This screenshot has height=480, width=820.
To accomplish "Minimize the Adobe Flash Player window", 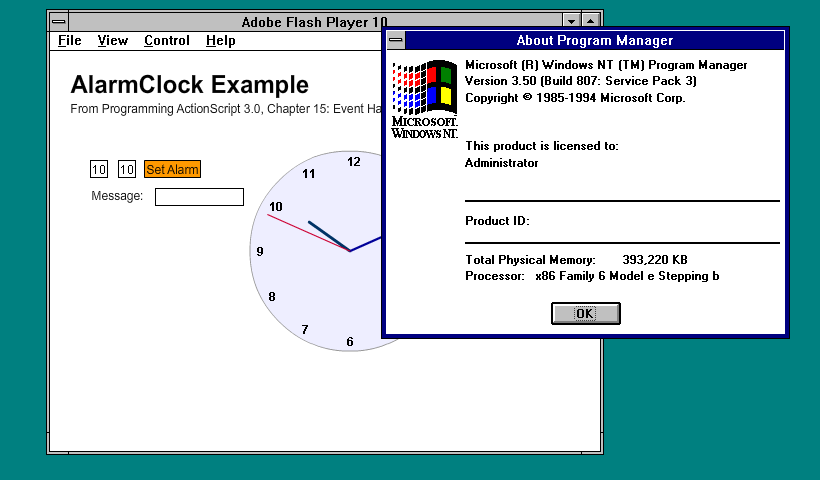I will 571,22.
